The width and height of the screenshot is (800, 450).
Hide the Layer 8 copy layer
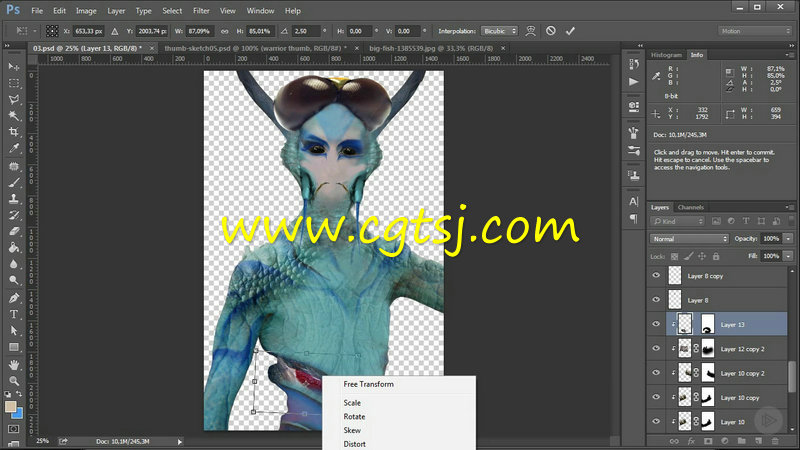click(x=656, y=276)
